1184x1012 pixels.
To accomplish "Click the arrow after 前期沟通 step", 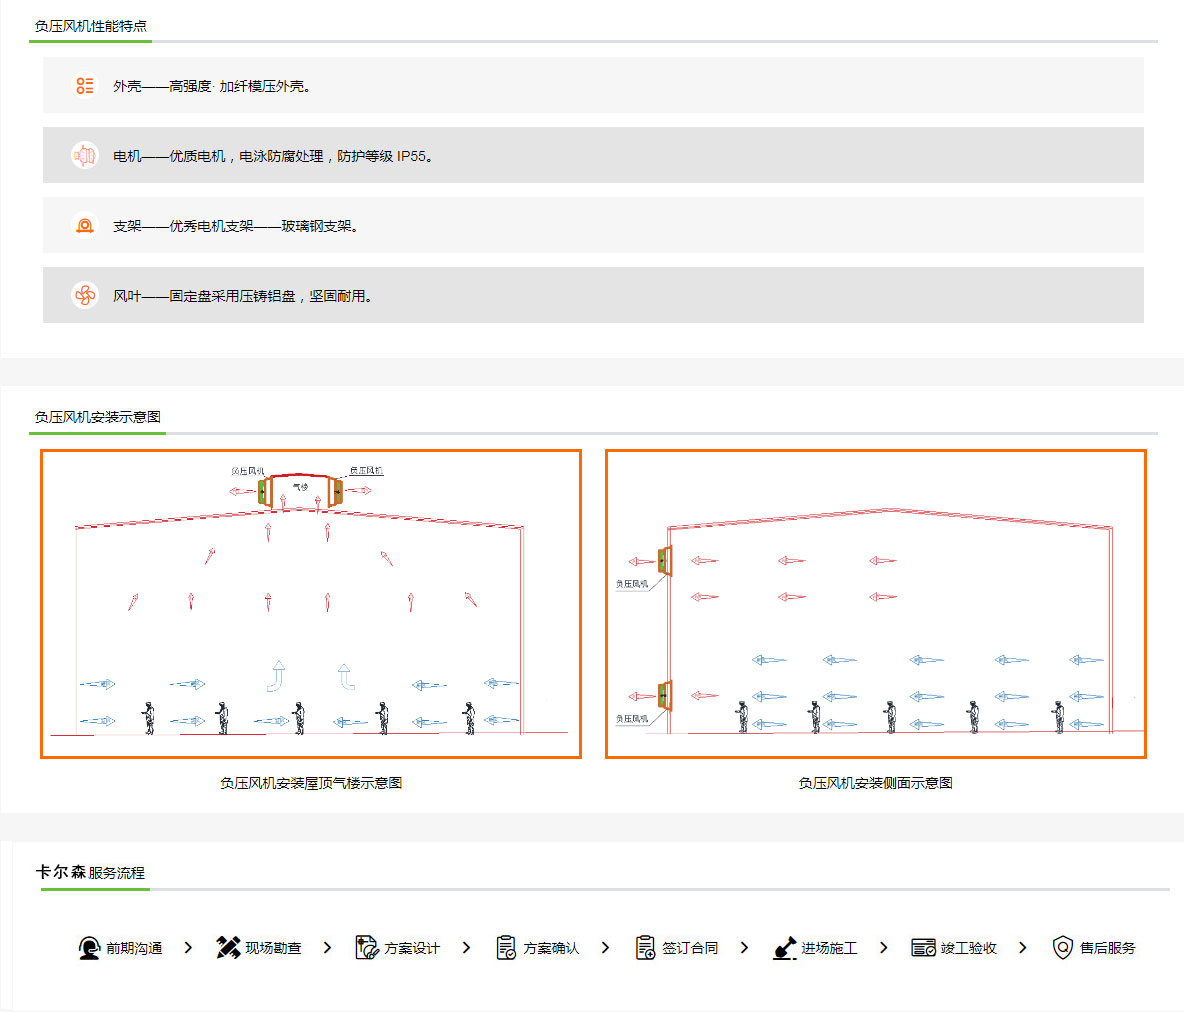I will tap(188, 948).
